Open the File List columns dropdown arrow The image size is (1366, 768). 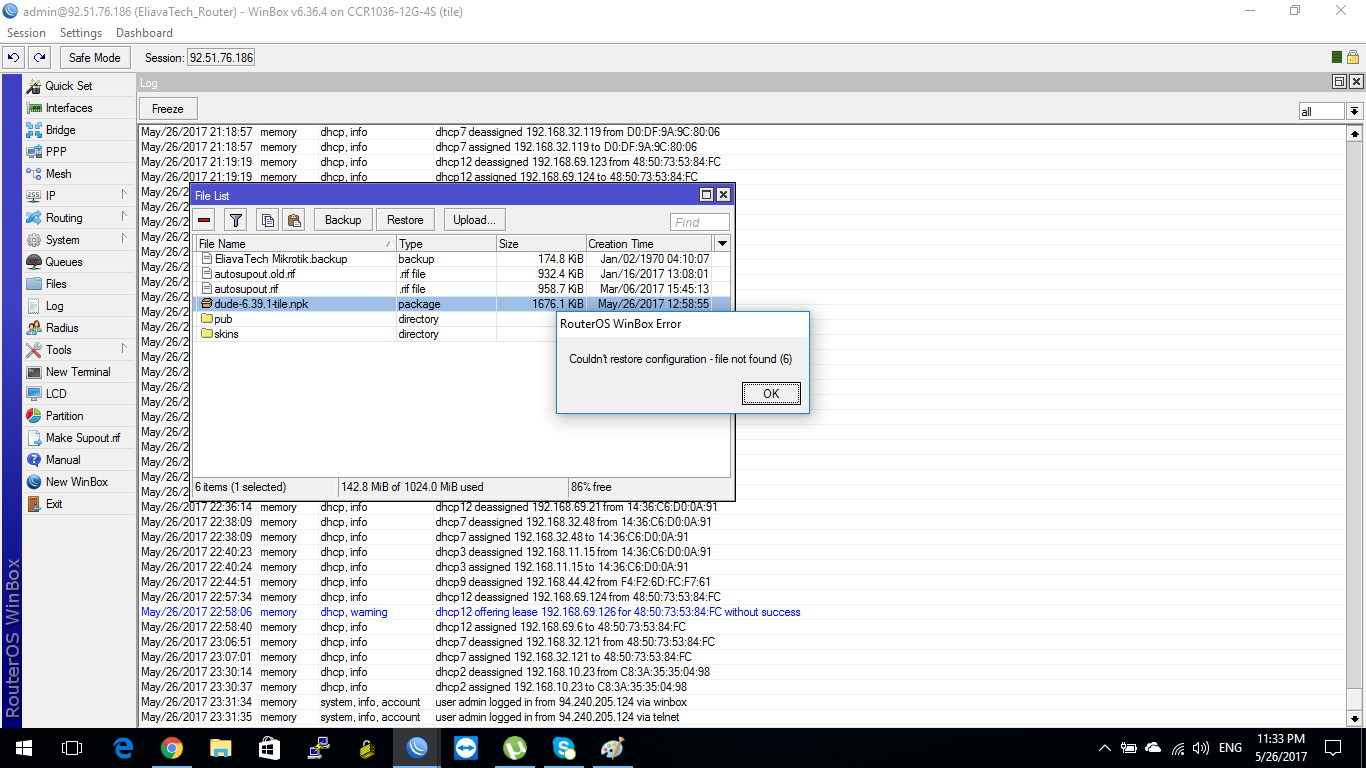(722, 244)
